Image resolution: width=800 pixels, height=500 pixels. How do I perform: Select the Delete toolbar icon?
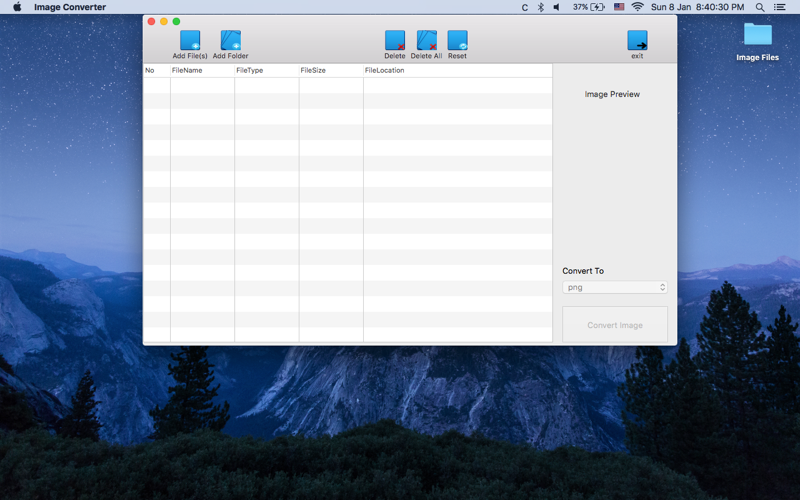pos(395,40)
